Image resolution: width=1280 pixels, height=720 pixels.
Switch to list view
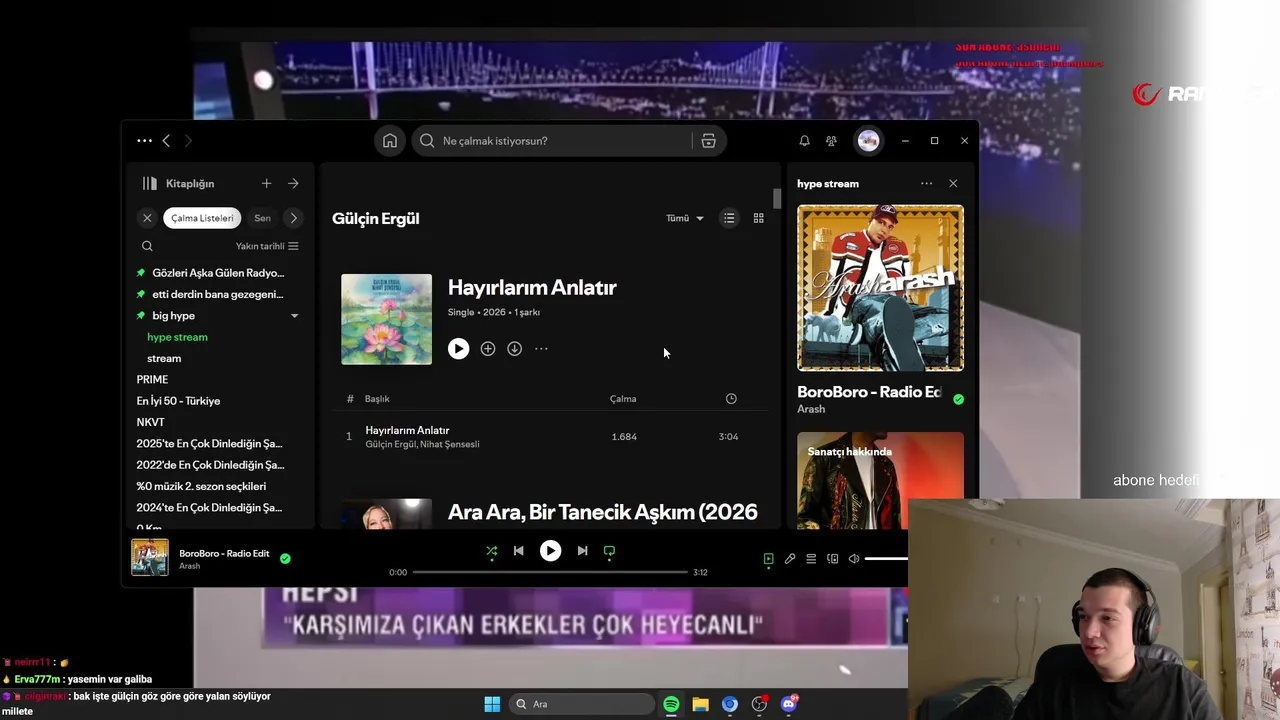(x=729, y=218)
